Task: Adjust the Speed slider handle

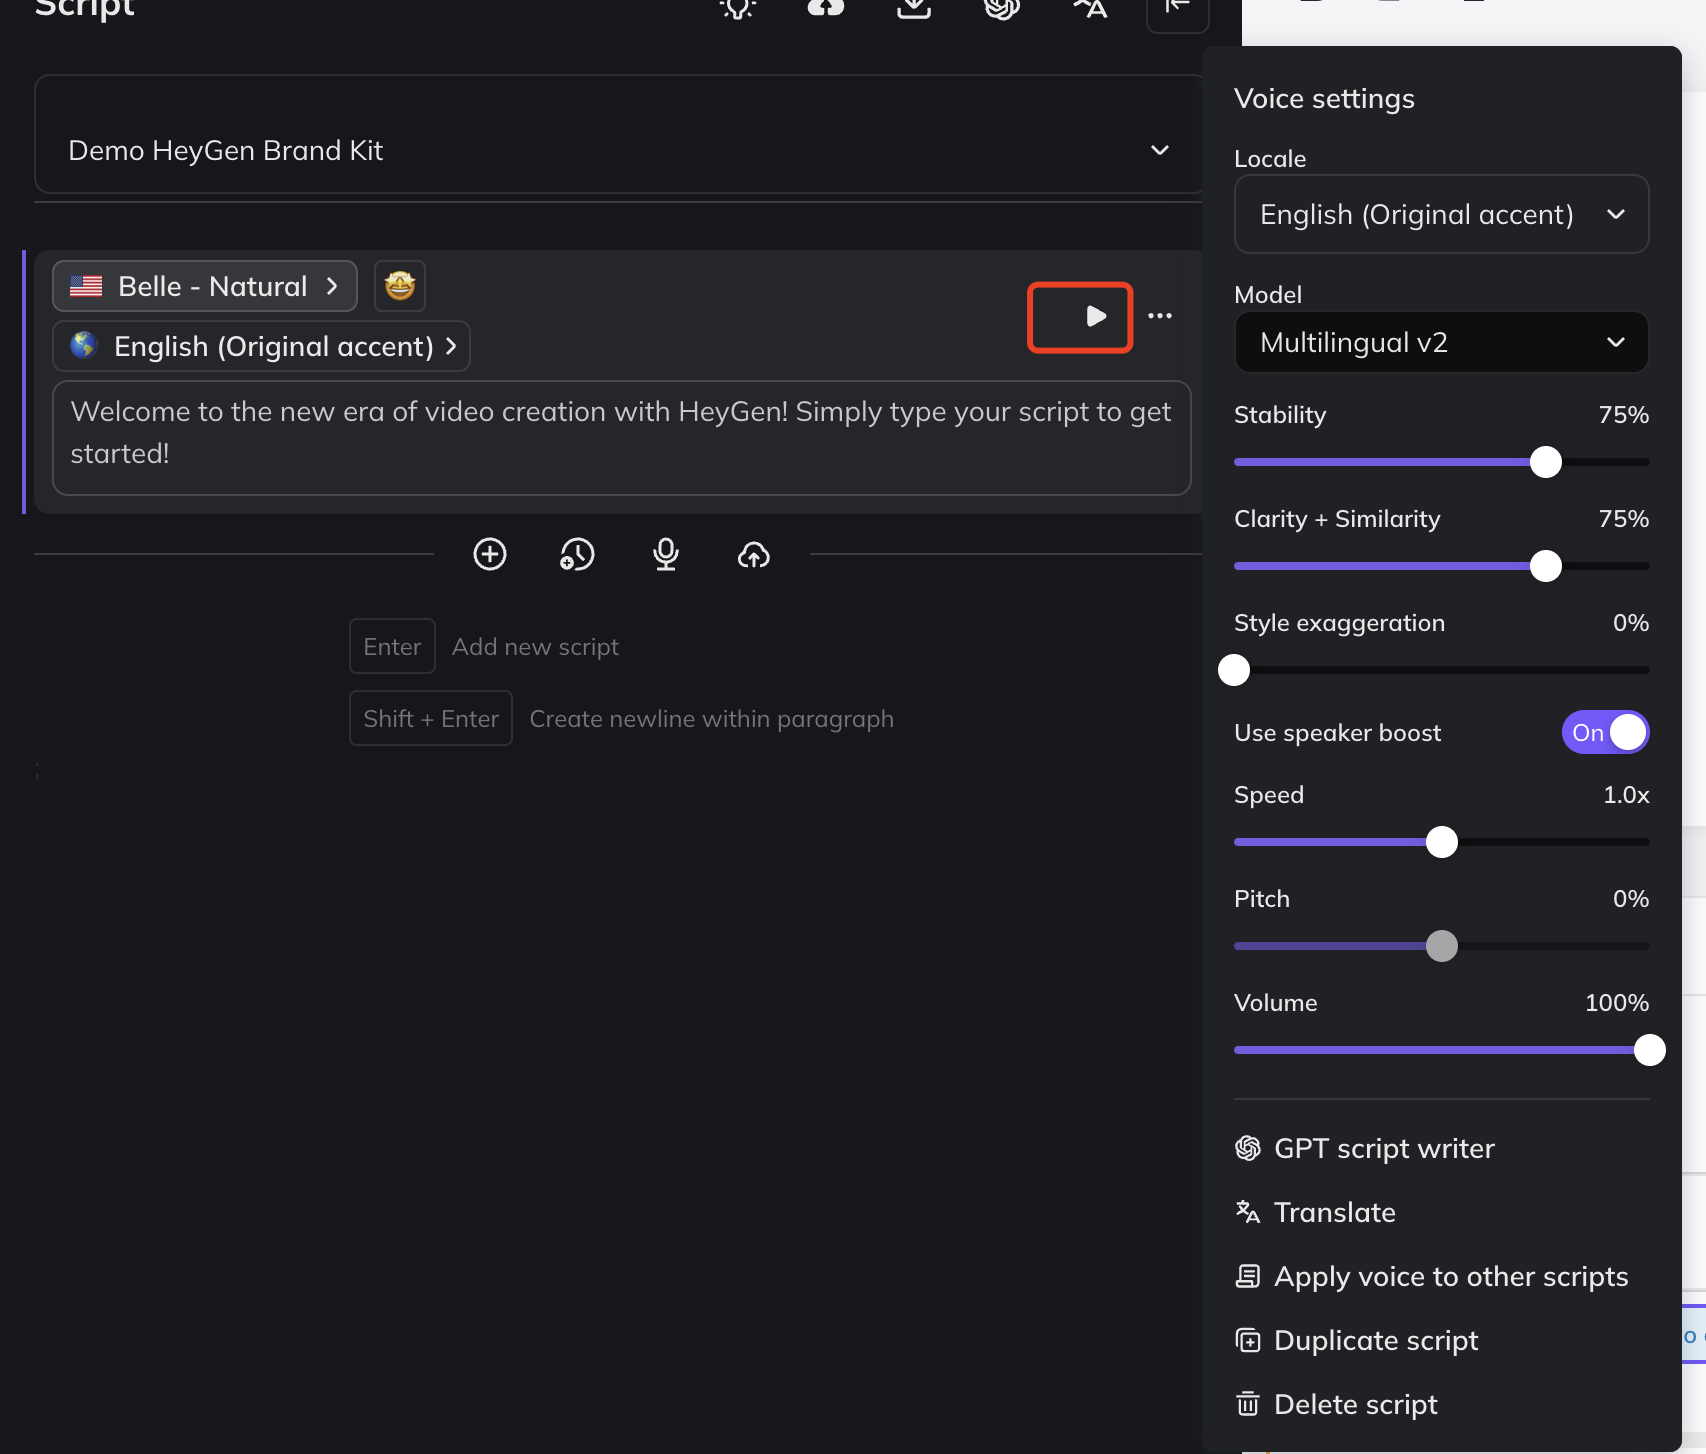Action: (1442, 842)
